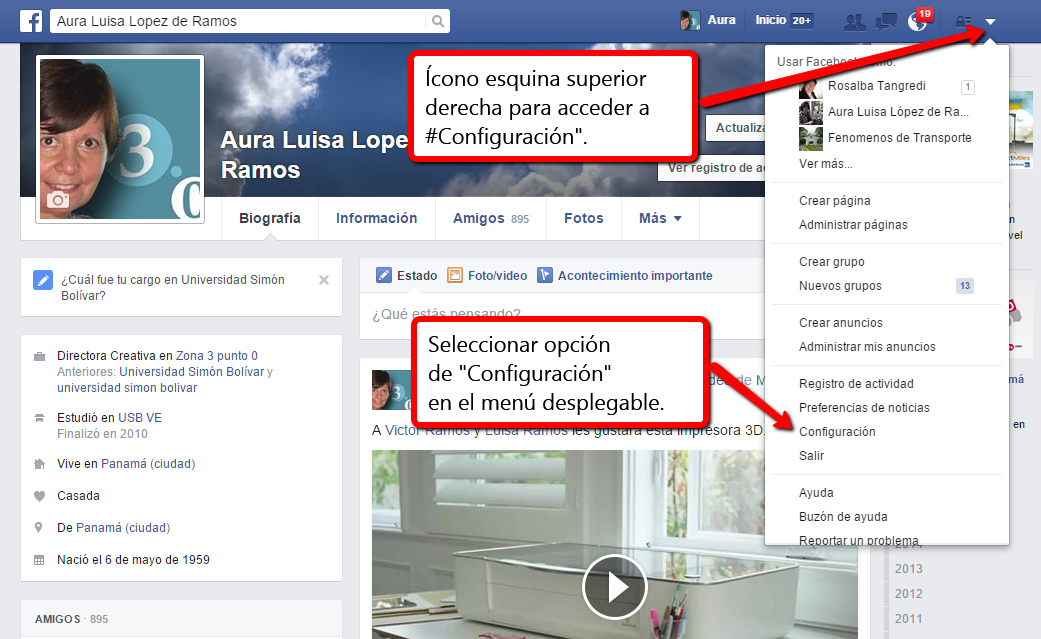Play the 3D printer video
The height and width of the screenshot is (639, 1041).
coord(614,587)
